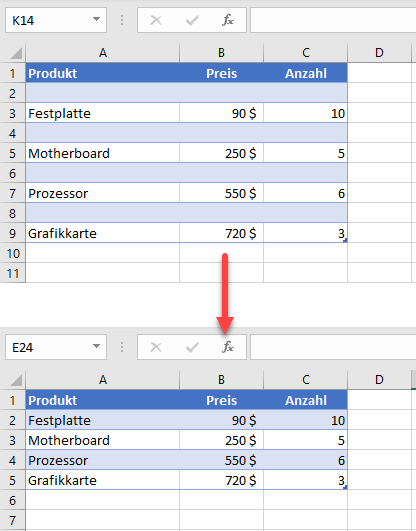
Task: Click 90 $ cell in row 3 of K14 sheet
Action: tap(221, 113)
